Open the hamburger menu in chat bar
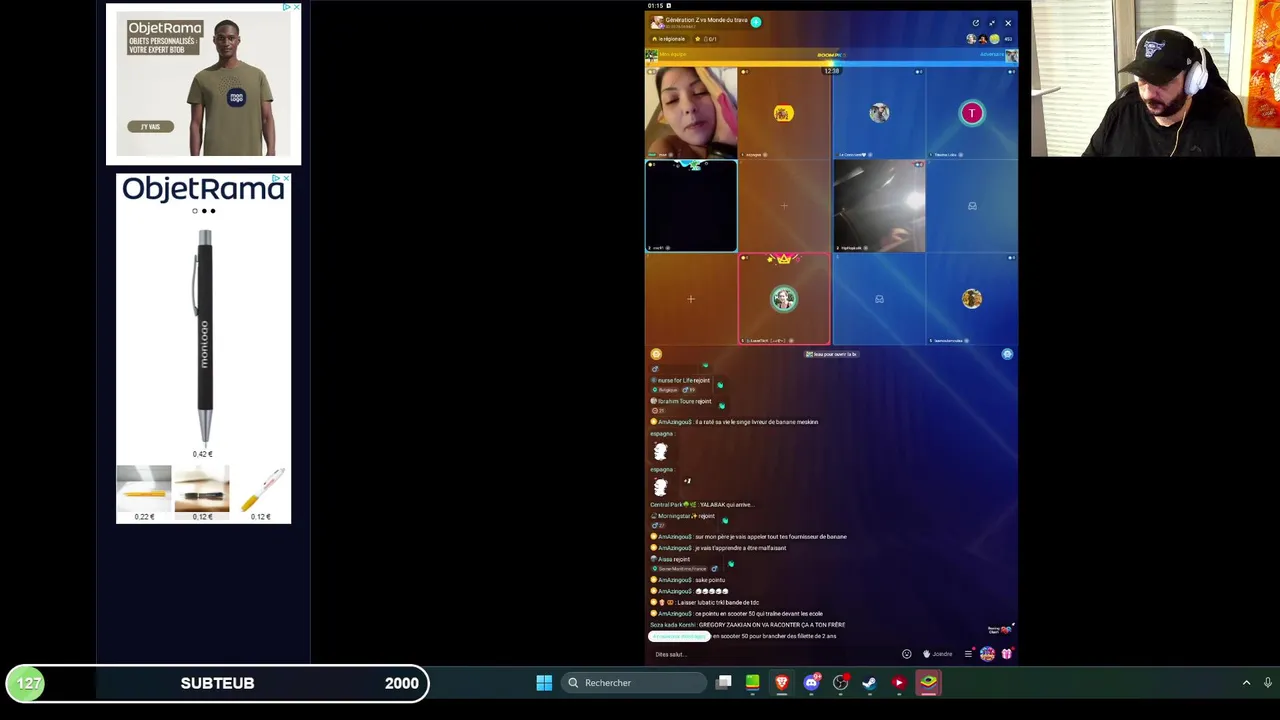 (x=968, y=654)
